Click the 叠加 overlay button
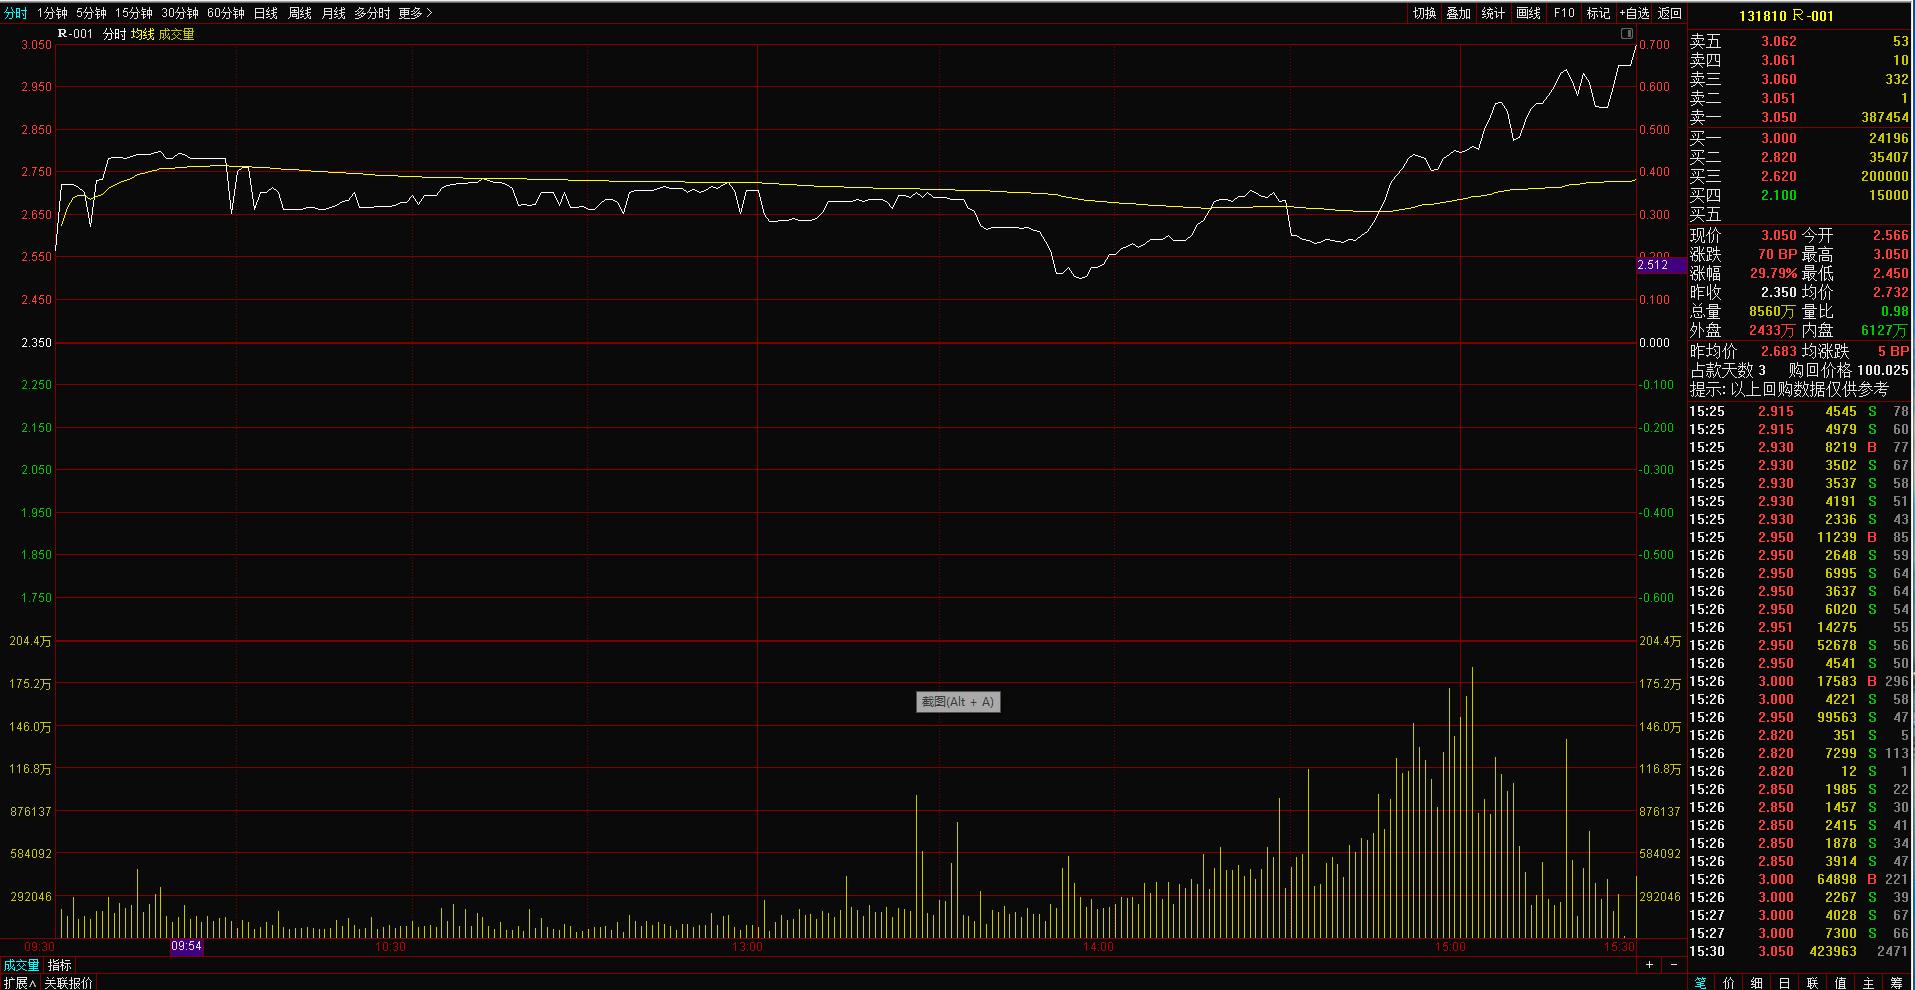The width and height of the screenshot is (1915, 990). (x=1459, y=13)
